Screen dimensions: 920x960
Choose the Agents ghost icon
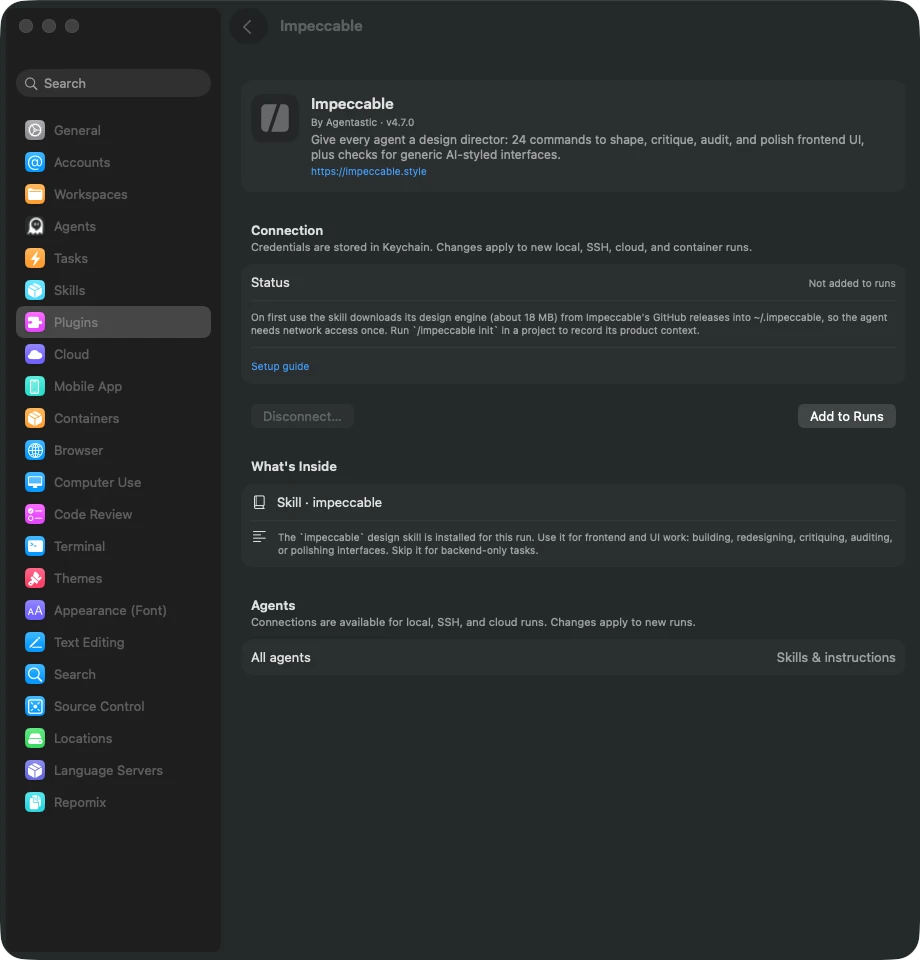coord(35,226)
